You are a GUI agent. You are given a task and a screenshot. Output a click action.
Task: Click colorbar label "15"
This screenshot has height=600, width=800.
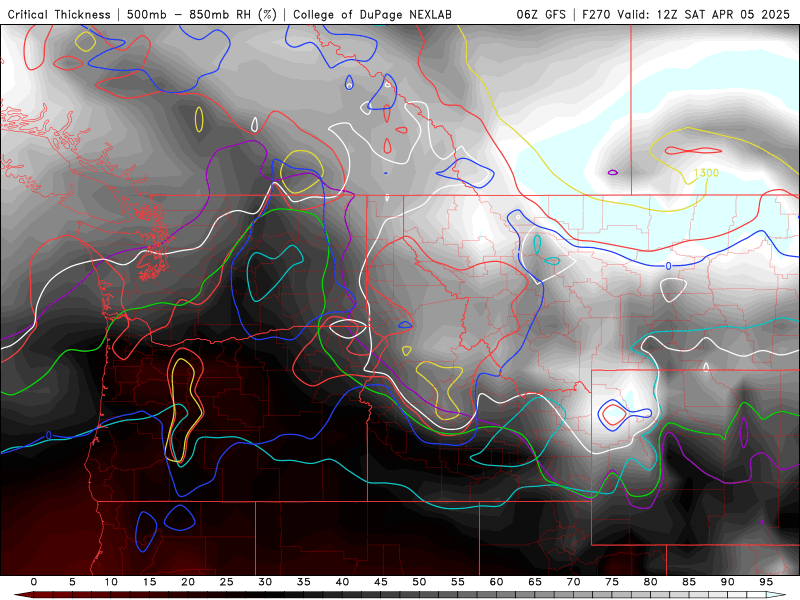click(x=149, y=582)
